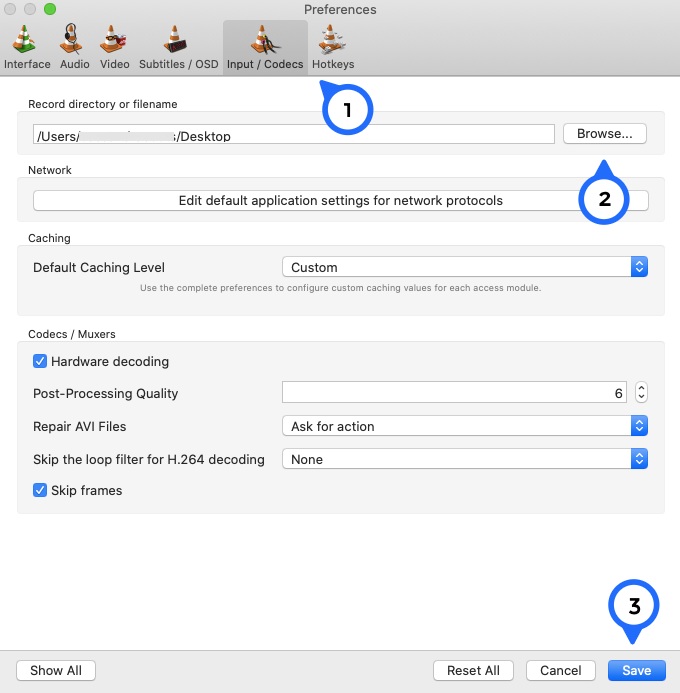Click the 'Record directory or filename' heading
Screen dimensions: 680x693
[103, 104]
